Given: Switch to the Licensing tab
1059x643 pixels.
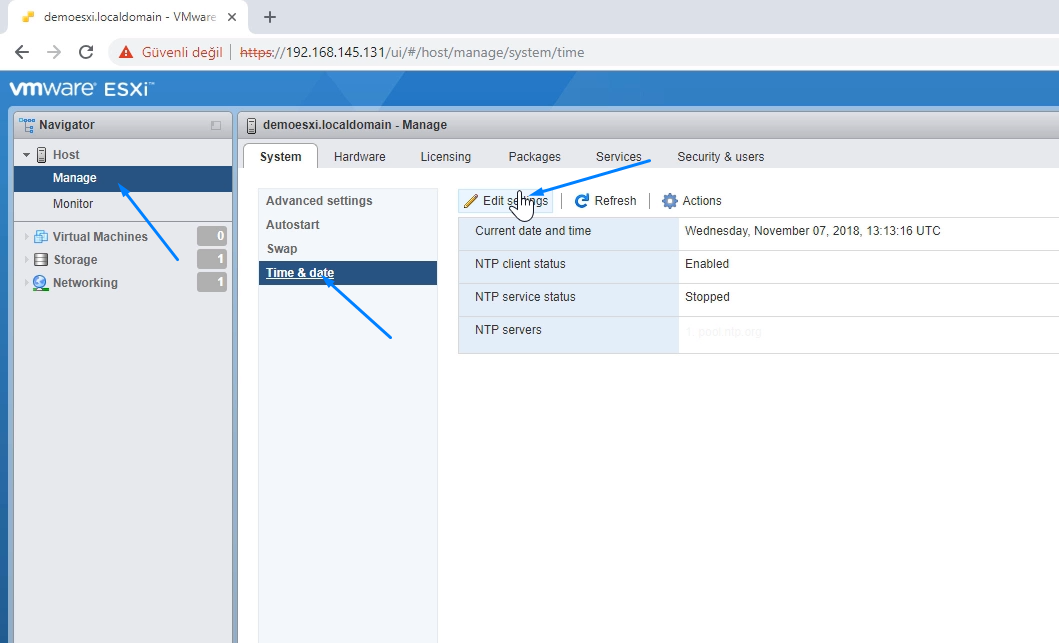Looking at the screenshot, I should (446, 157).
